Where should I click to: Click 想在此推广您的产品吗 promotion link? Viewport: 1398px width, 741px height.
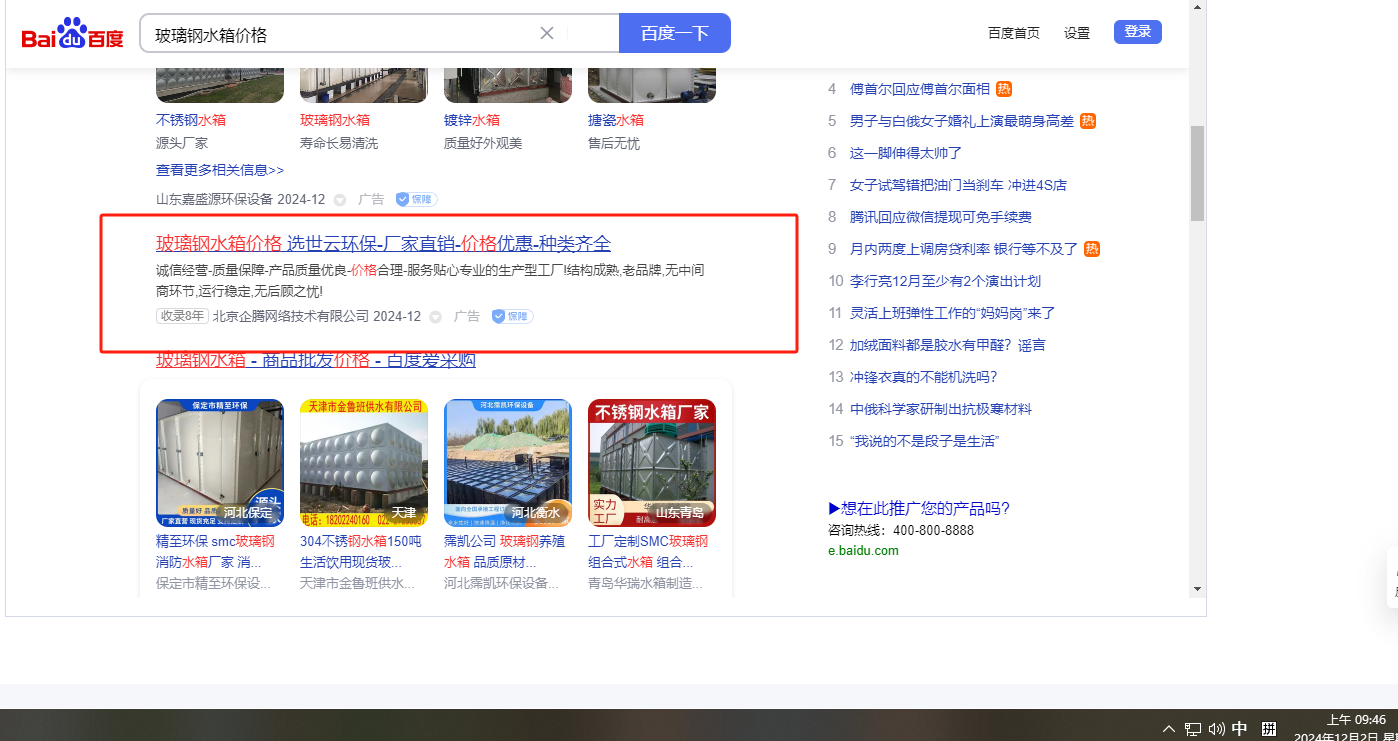[919, 508]
